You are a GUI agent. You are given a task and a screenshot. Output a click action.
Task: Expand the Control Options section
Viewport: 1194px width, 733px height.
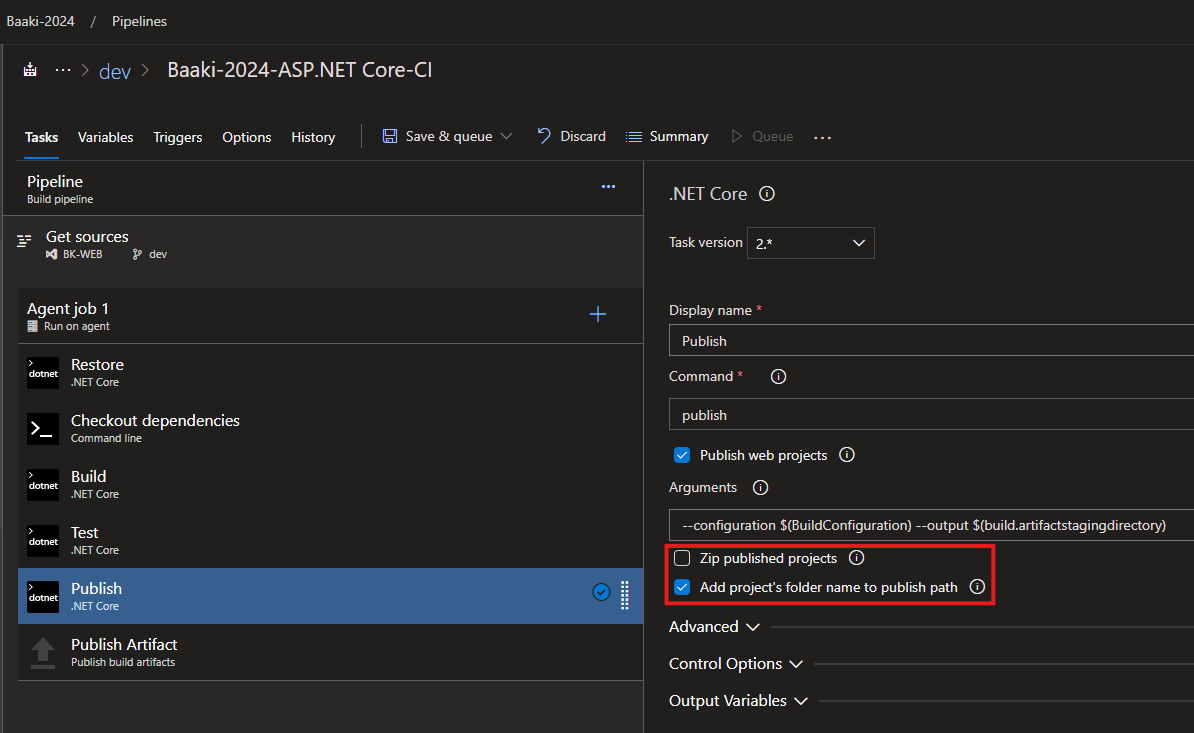click(736, 664)
